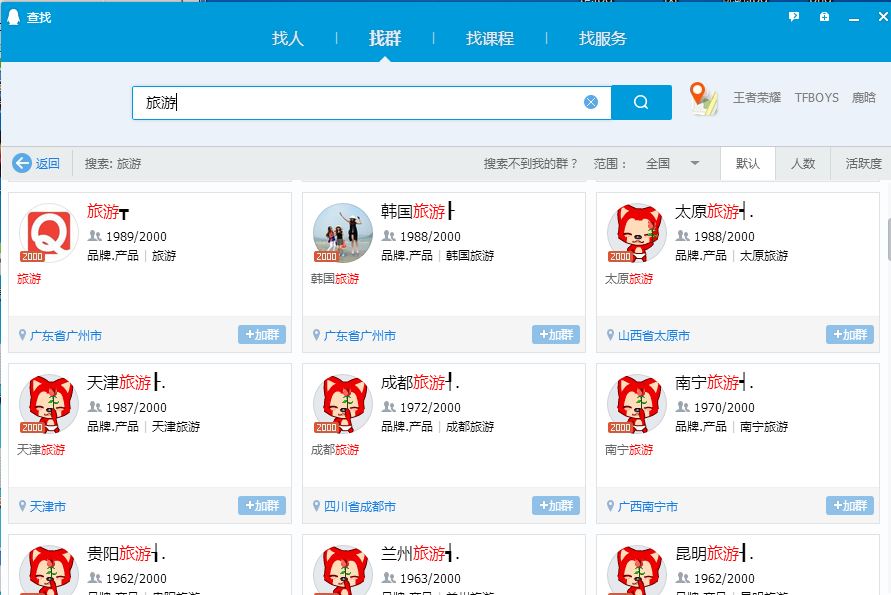Viewport: 891px width, 595px height.
Task: Open the 韩国旅游 group photo avatar
Action: coord(343,233)
